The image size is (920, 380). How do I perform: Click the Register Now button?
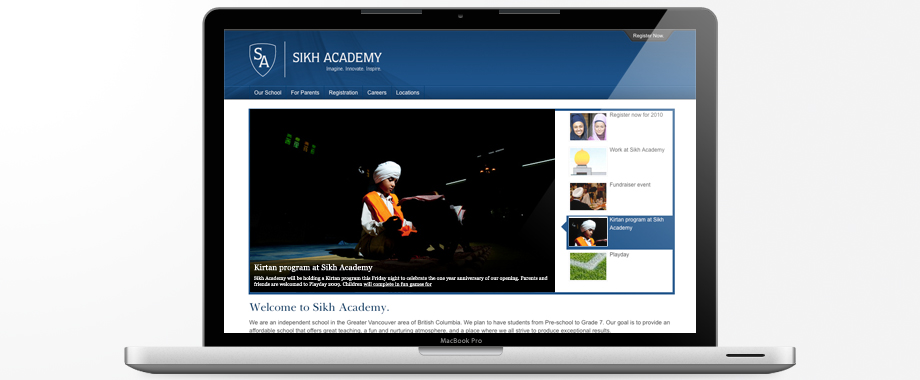tap(648, 36)
